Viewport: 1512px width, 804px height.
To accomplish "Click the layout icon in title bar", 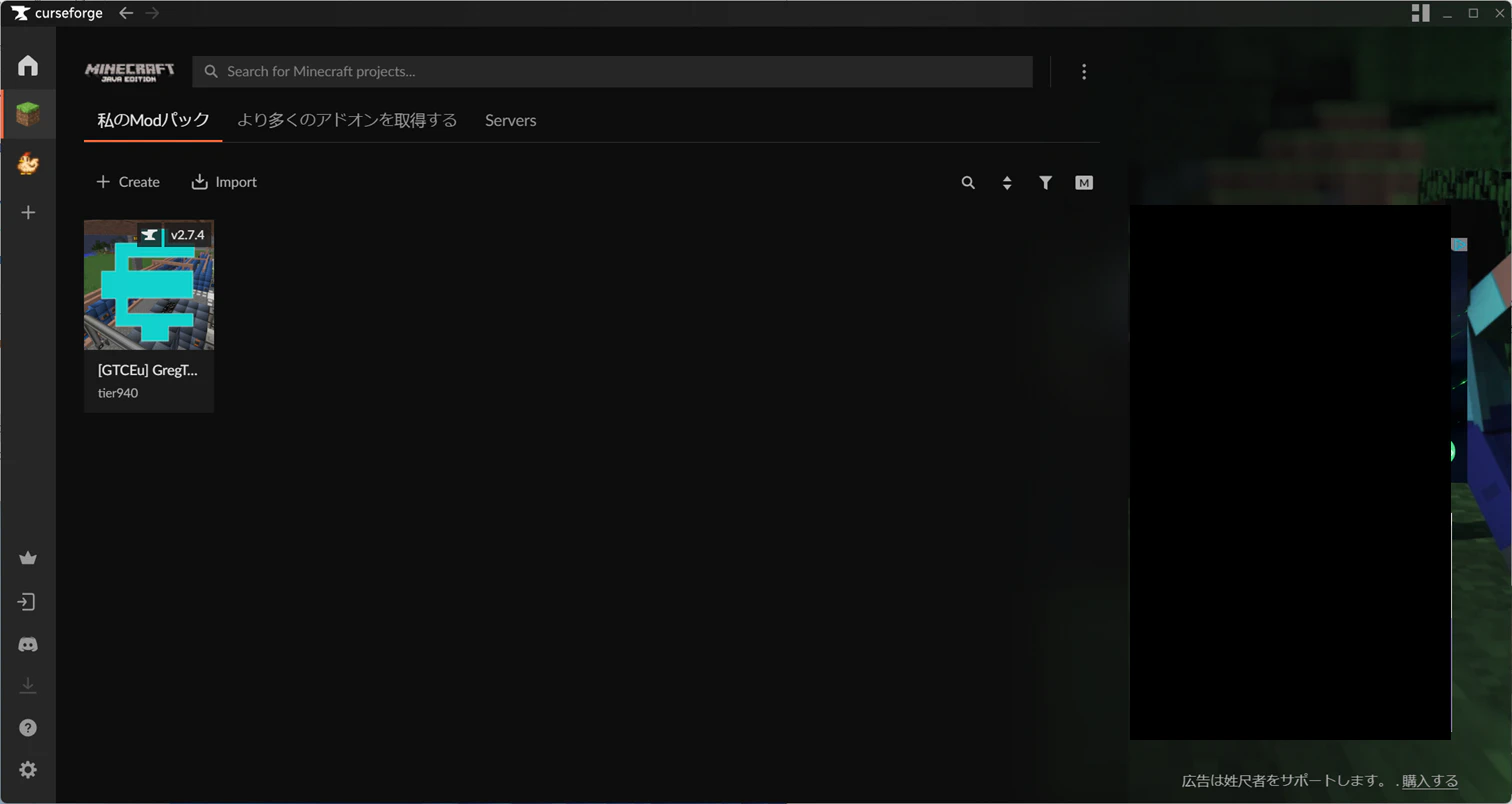I will tap(1420, 13).
